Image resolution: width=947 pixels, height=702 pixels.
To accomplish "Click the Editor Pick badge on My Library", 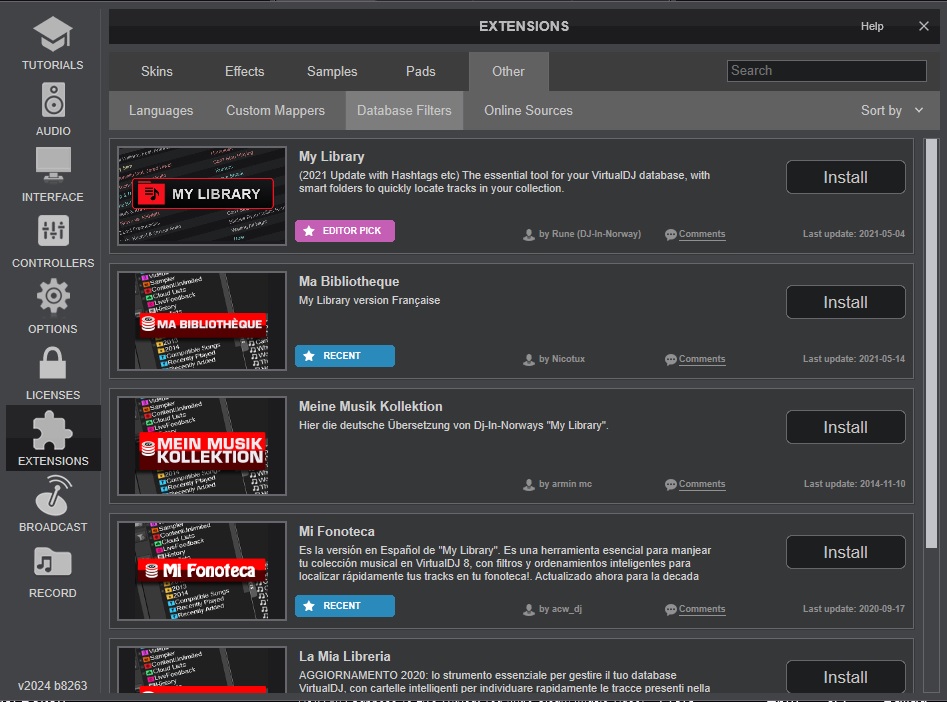I will (x=345, y=231).
